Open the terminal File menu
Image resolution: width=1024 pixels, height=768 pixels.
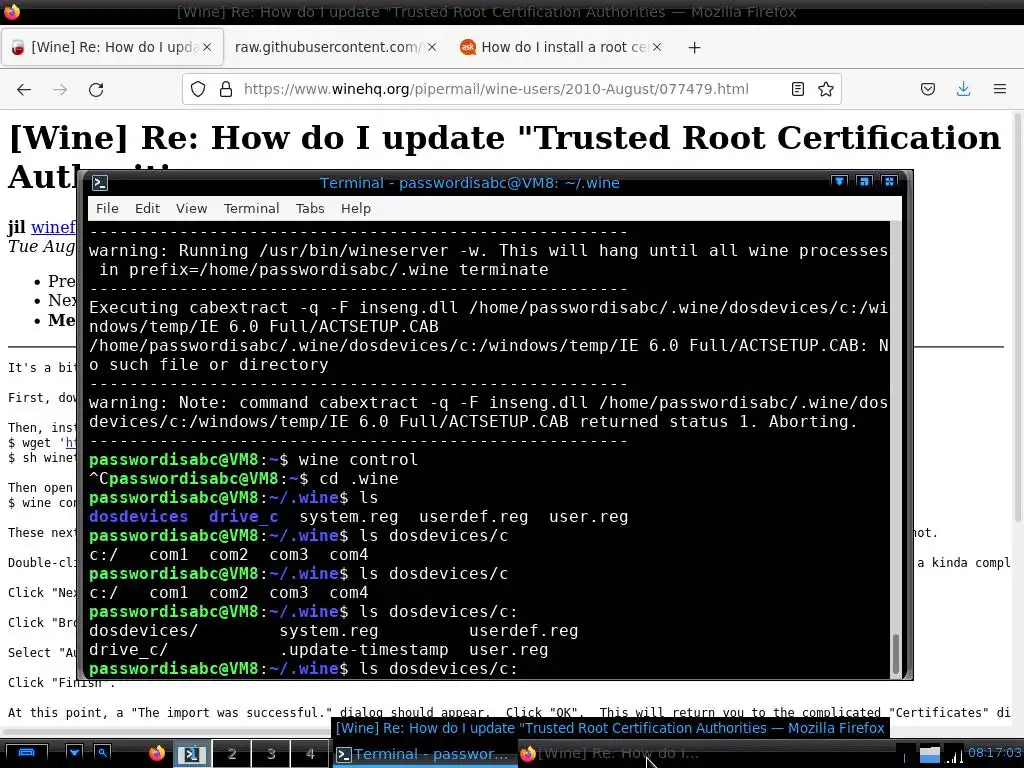click(107, 208)
